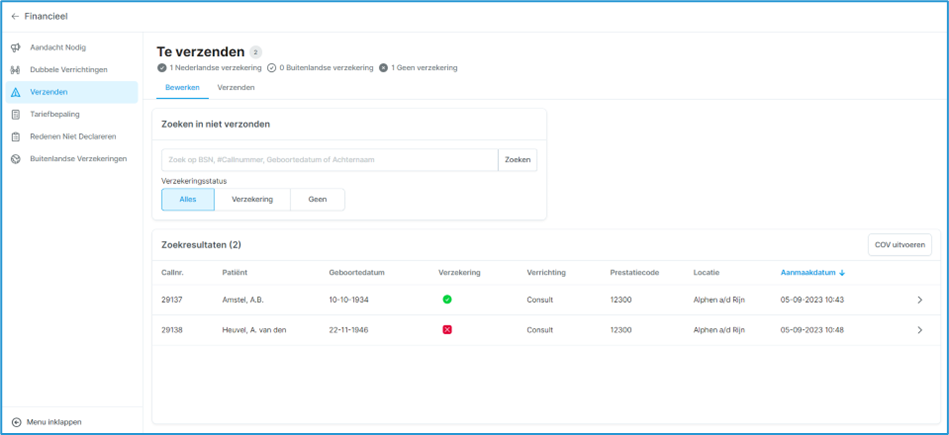Click red insurance cross for Heuvel
The height and width of the screenshot is (435, 949).
pyautogui.click(x=447, y=330)
